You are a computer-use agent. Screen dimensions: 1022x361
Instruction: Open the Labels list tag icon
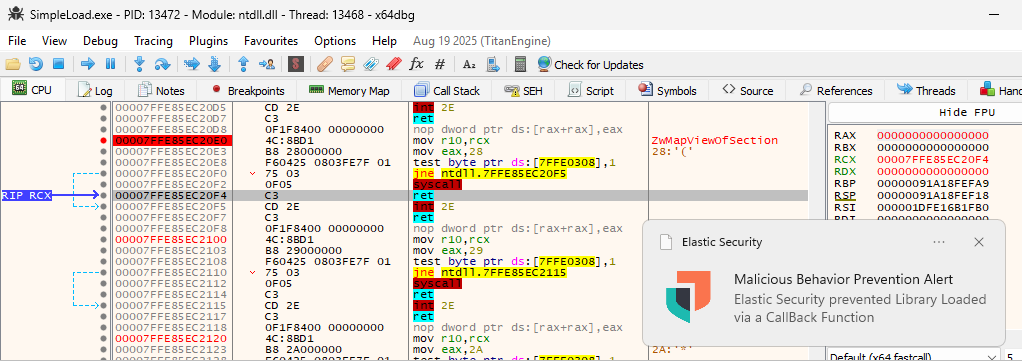[371, 65]
